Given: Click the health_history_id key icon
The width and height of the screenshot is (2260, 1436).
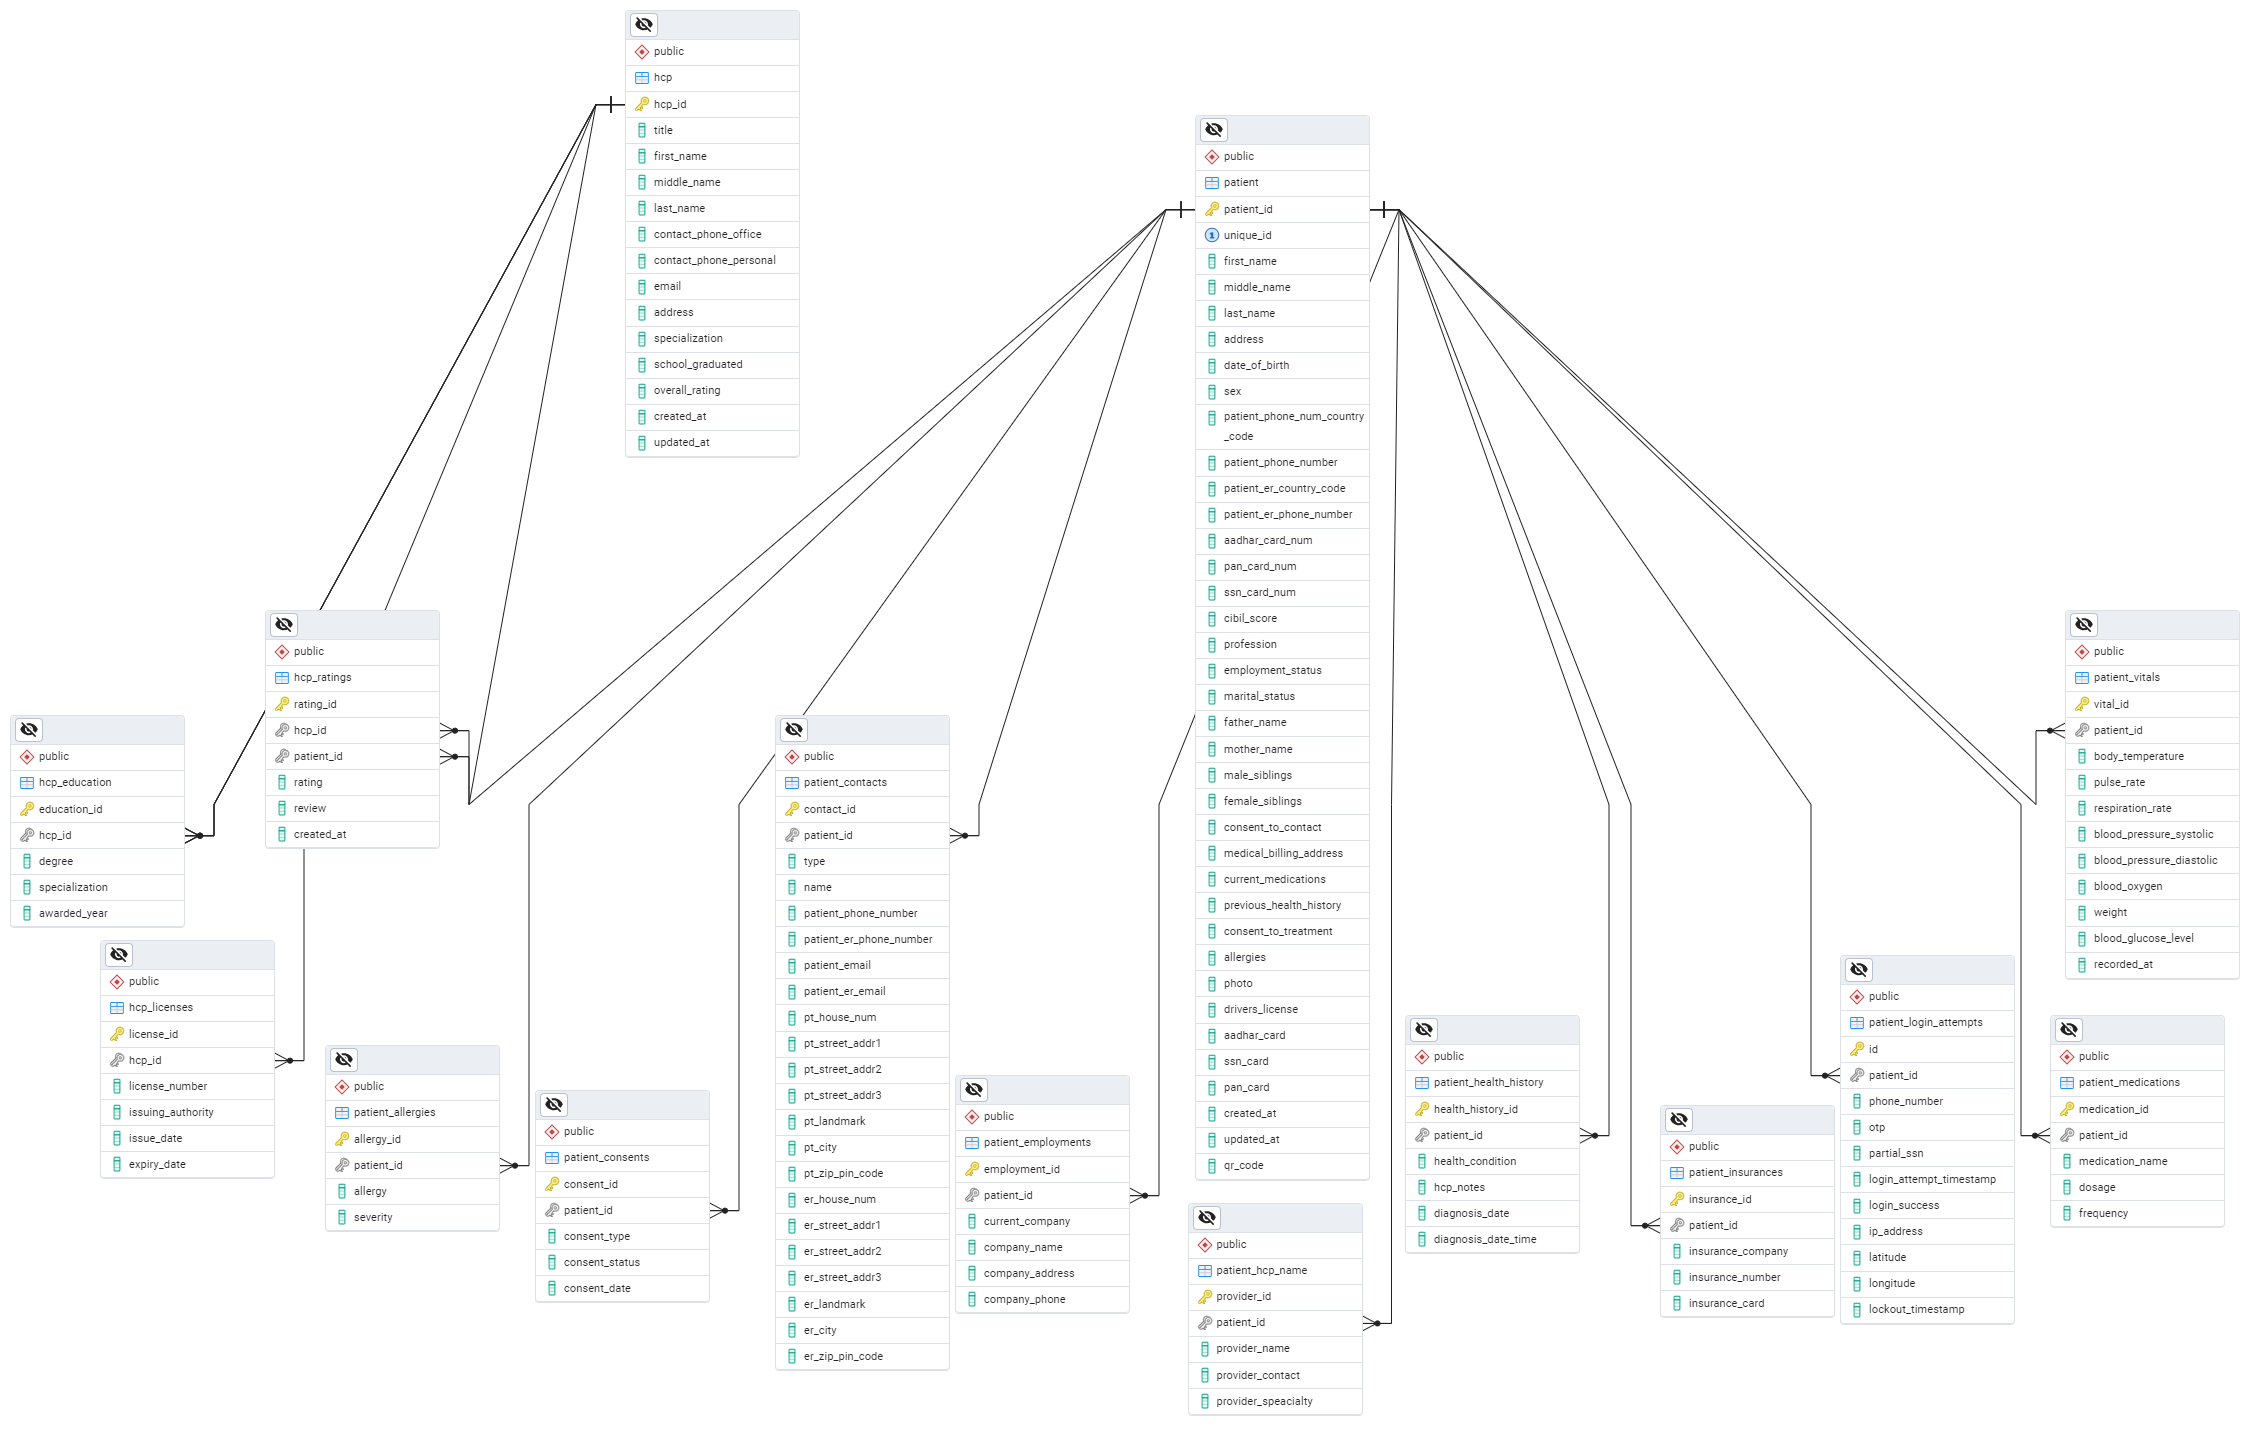Looking at the screenshot, I should click(1422, 1109).
